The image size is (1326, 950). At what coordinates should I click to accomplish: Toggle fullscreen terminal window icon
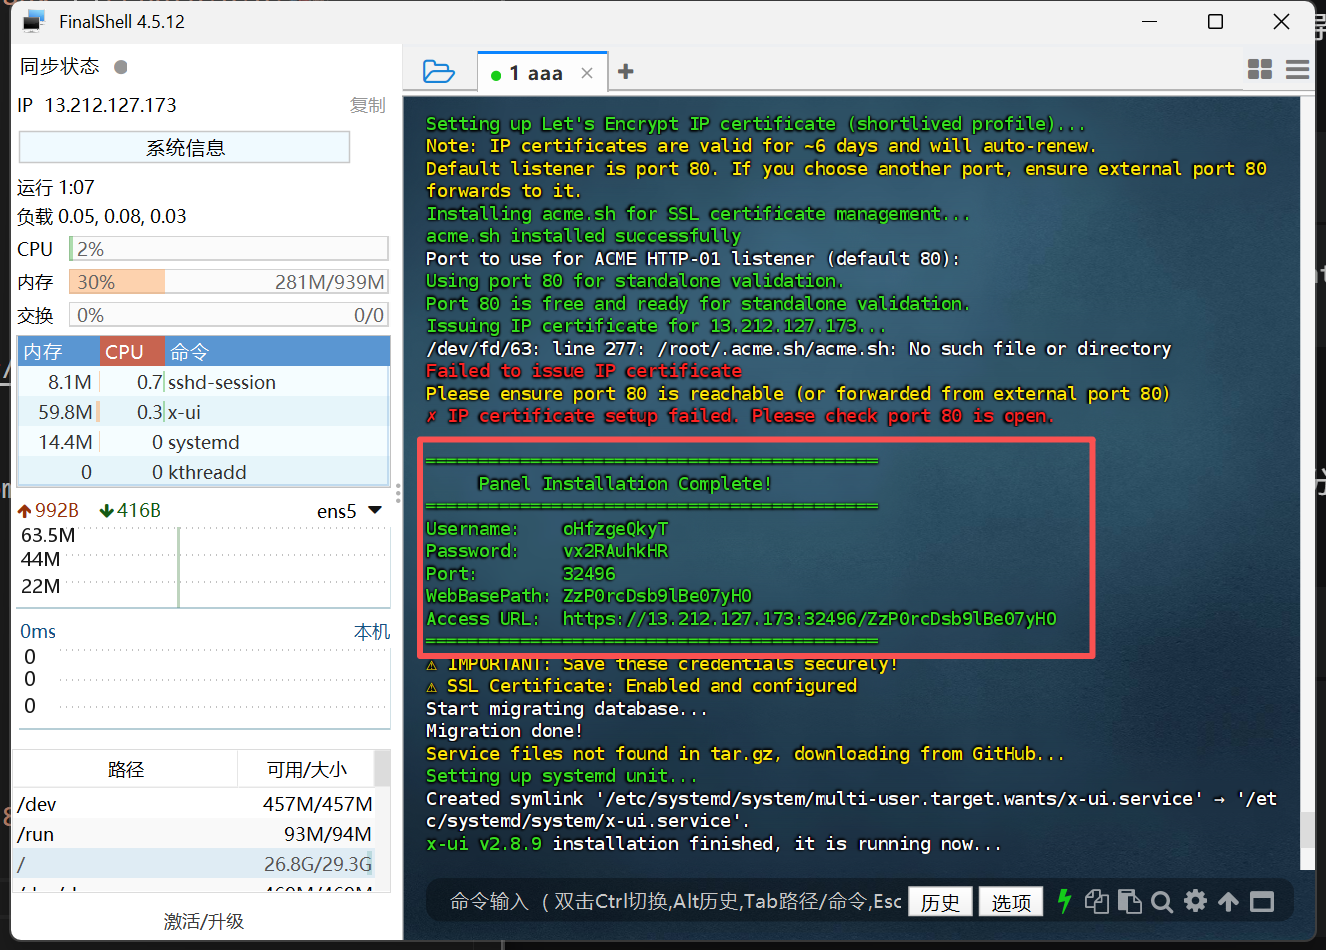[x=1262, y=901]
